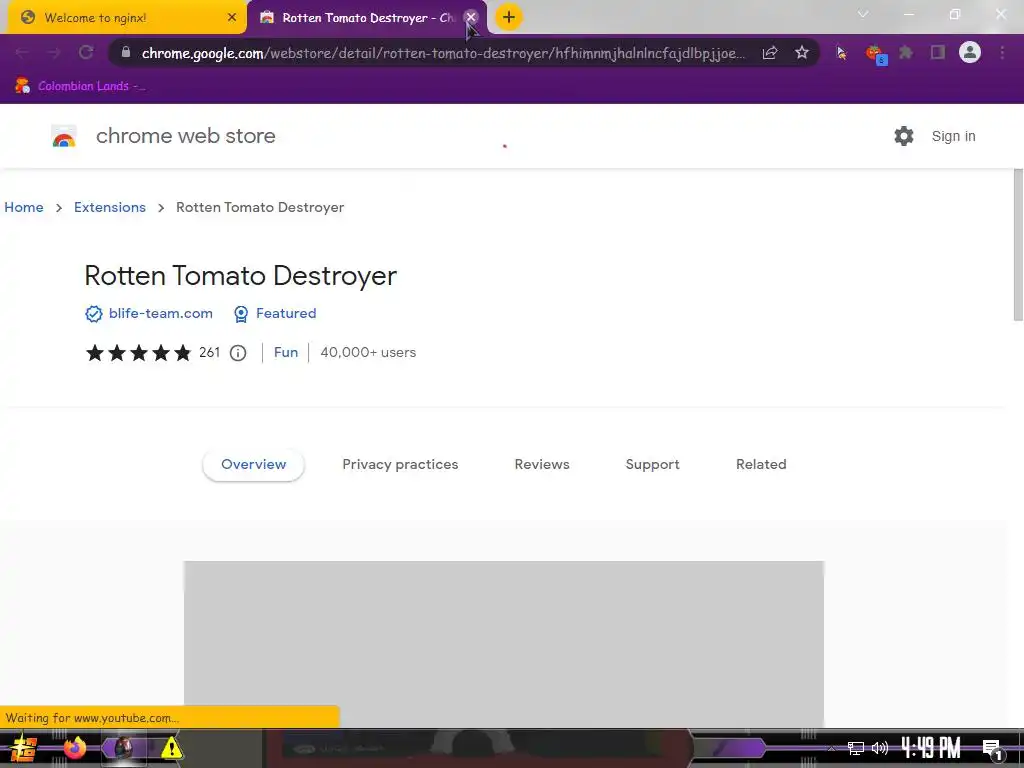The width and height of the screenshot is (1024, 768).
Task: Show the Related tab
Action: (761, 464)
